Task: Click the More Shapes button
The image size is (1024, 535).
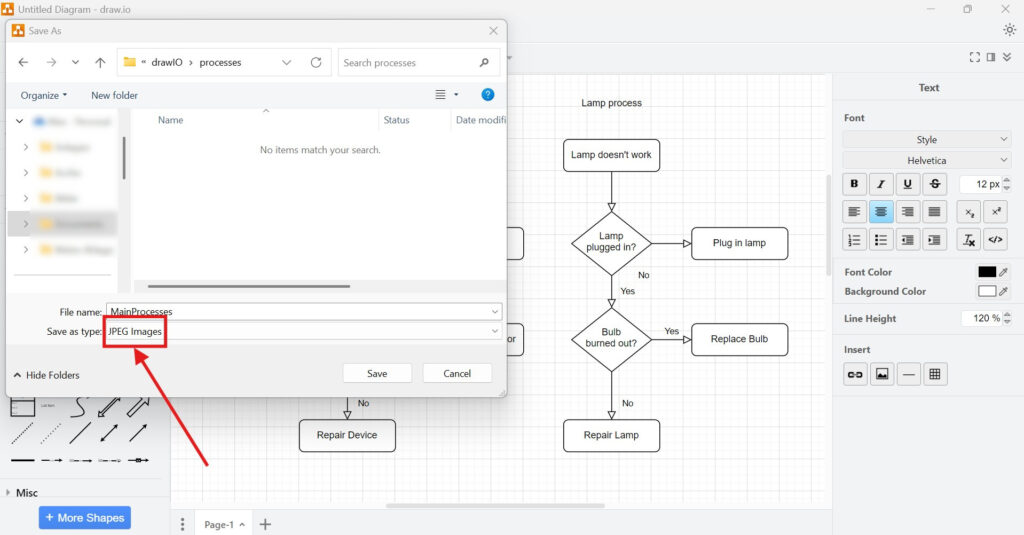Action: point(85,518)
